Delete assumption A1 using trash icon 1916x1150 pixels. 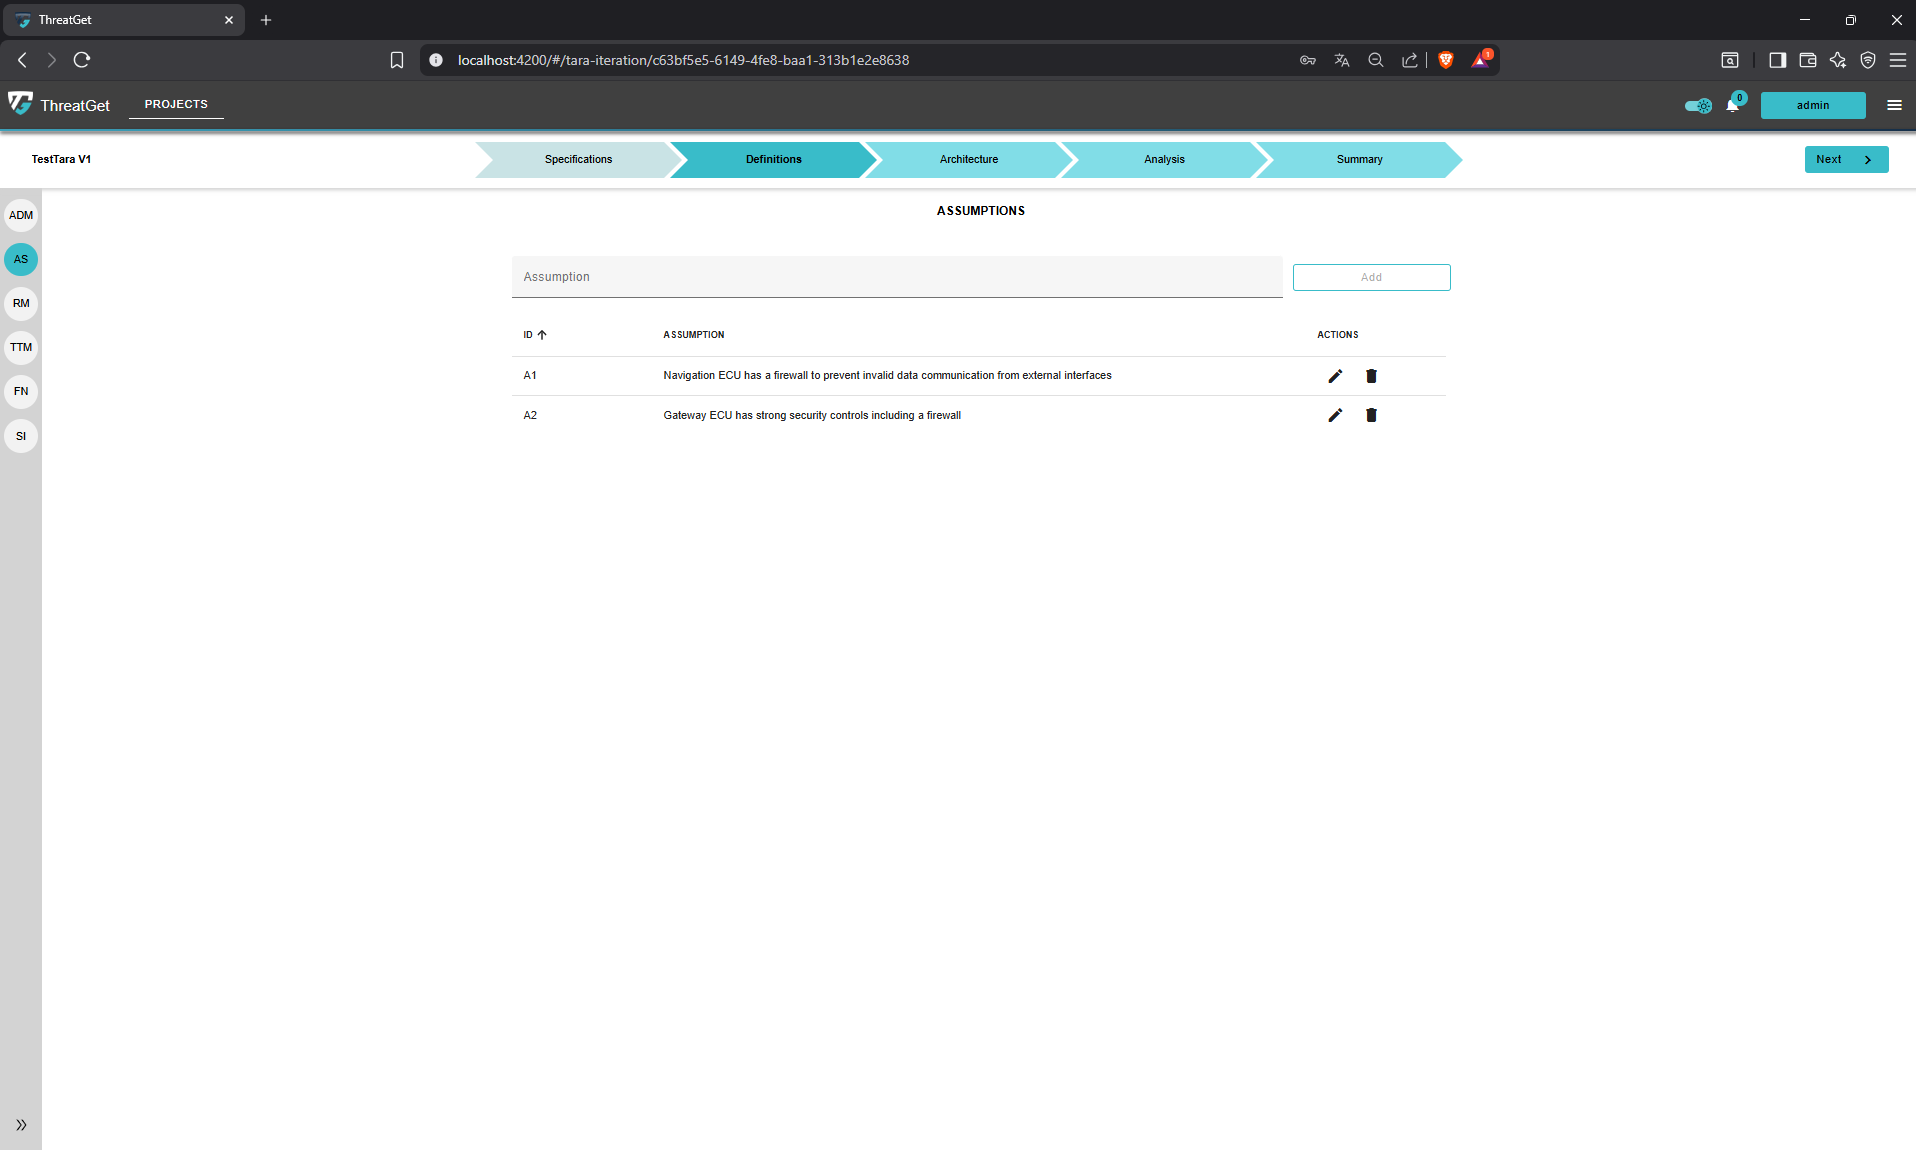pyautogui.click(x=1371, y=376)
